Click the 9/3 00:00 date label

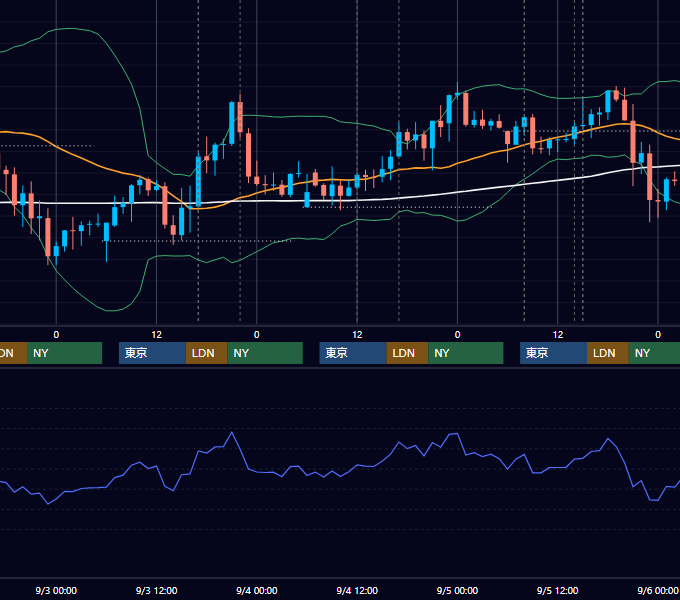point(56,590)
